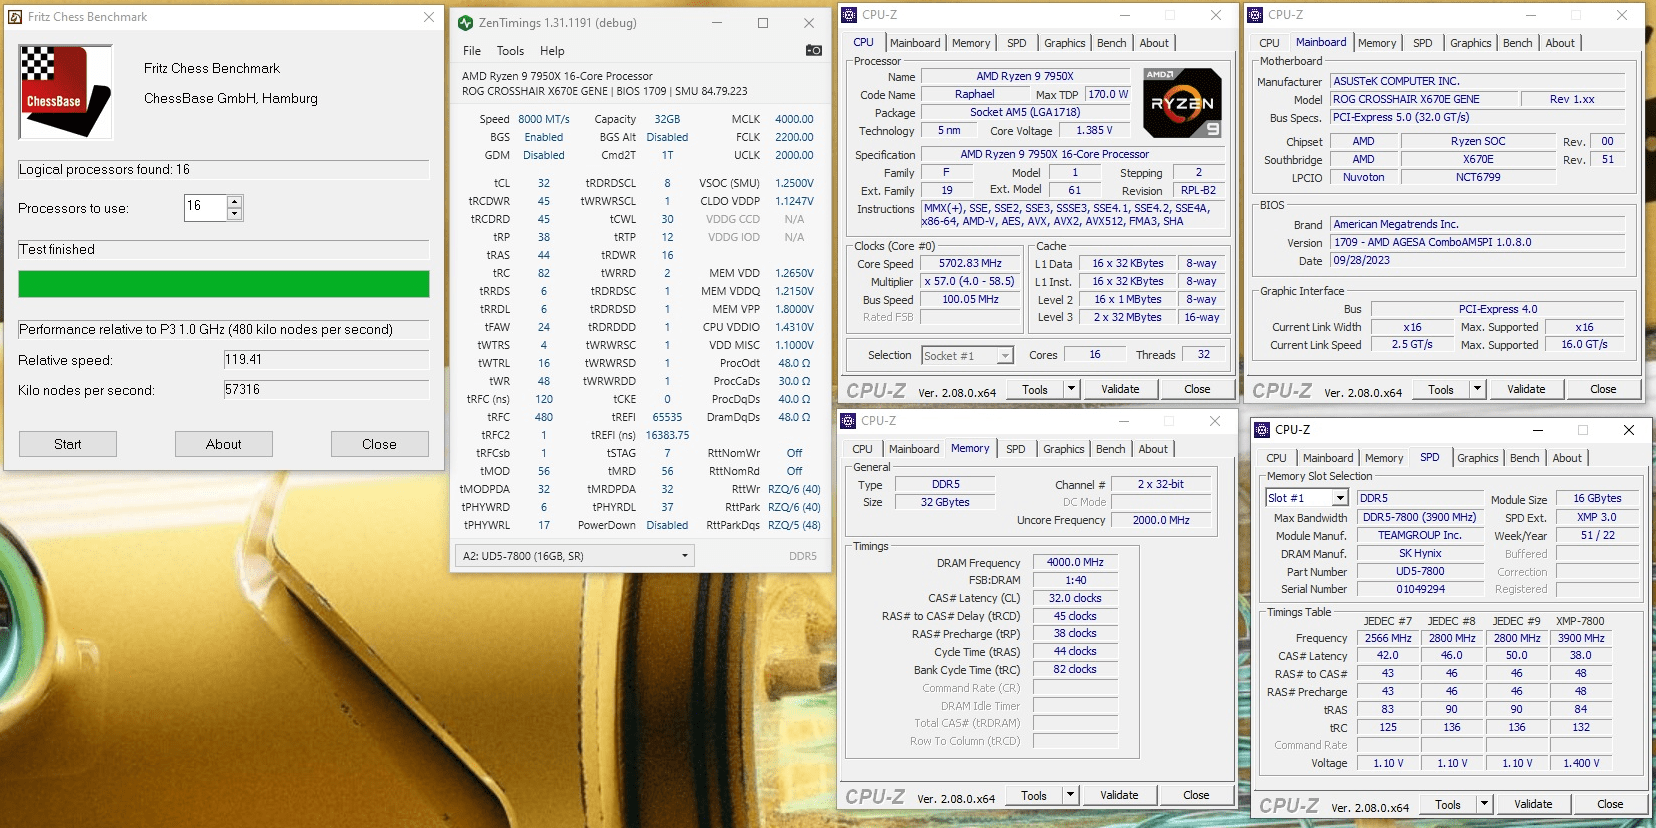
Task: Click the CPU-Z icon in SPD window title
Action: click(1262, 430)
